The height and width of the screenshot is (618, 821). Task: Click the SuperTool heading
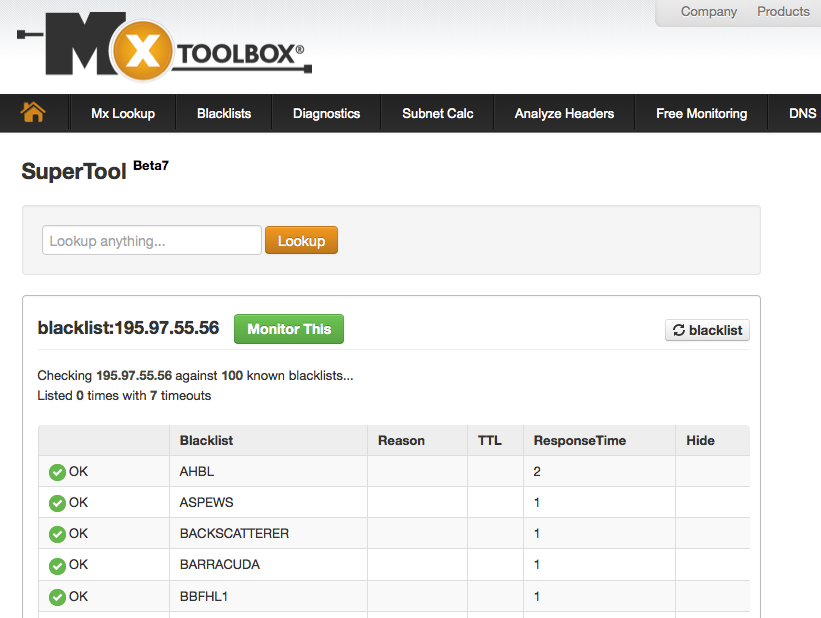pyautogui.click(x=74, y=171)
